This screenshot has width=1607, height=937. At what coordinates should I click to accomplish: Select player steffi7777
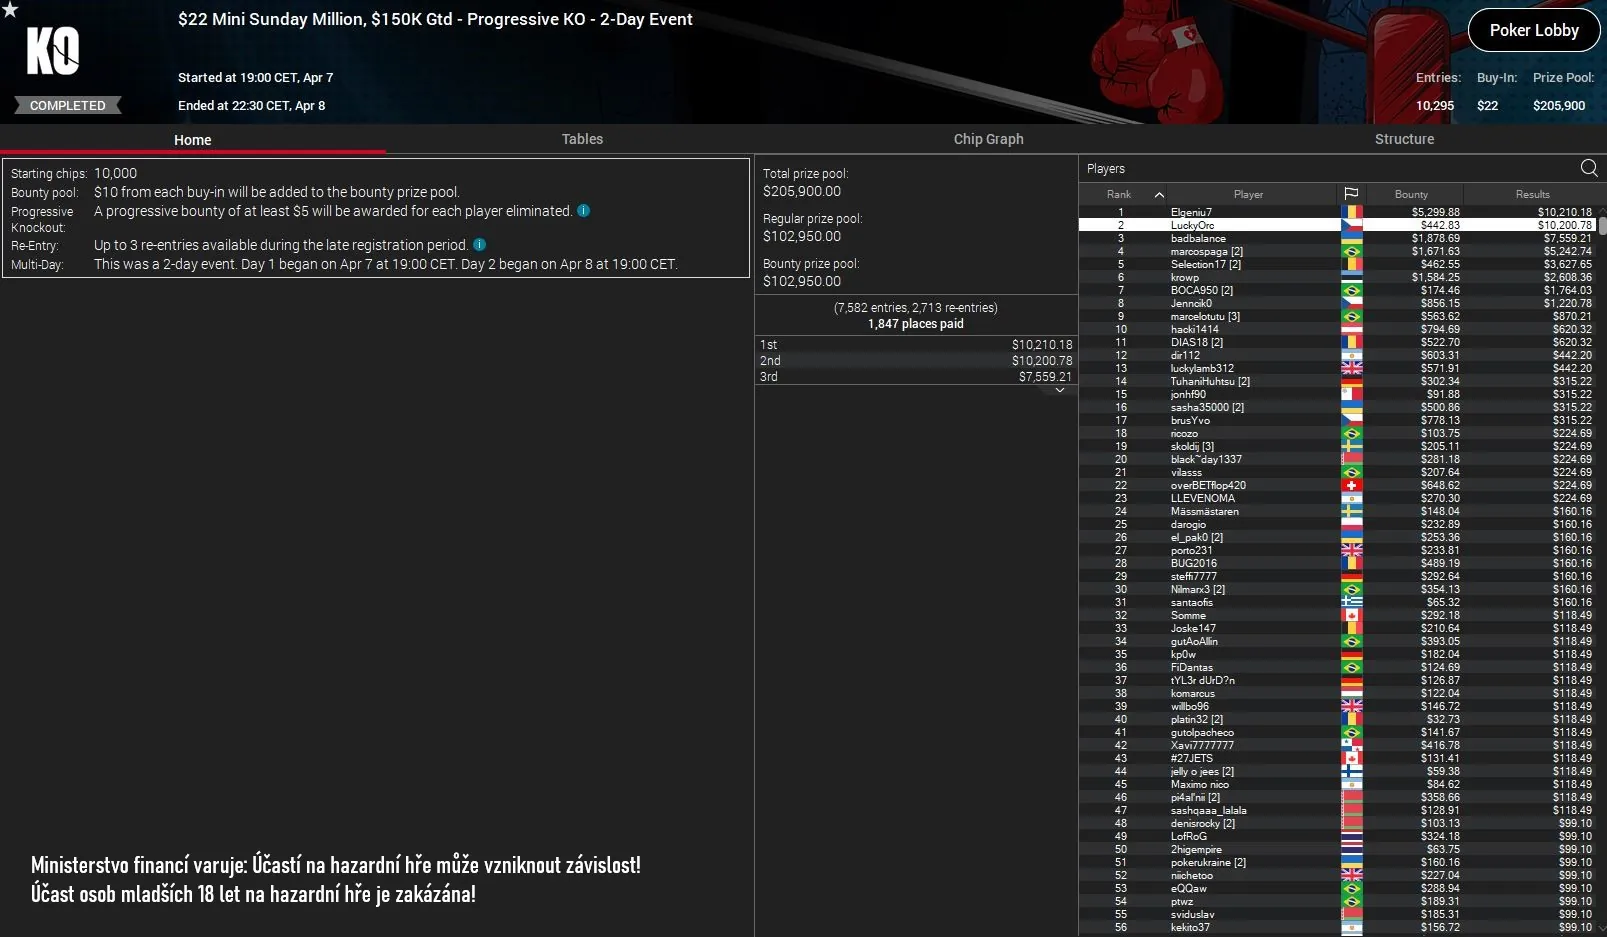coord(1338,576)
